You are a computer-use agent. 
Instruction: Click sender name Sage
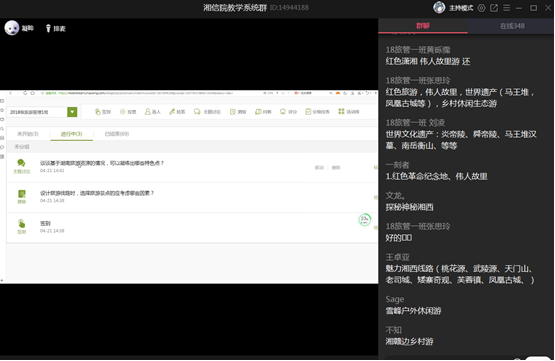[395, 299]
